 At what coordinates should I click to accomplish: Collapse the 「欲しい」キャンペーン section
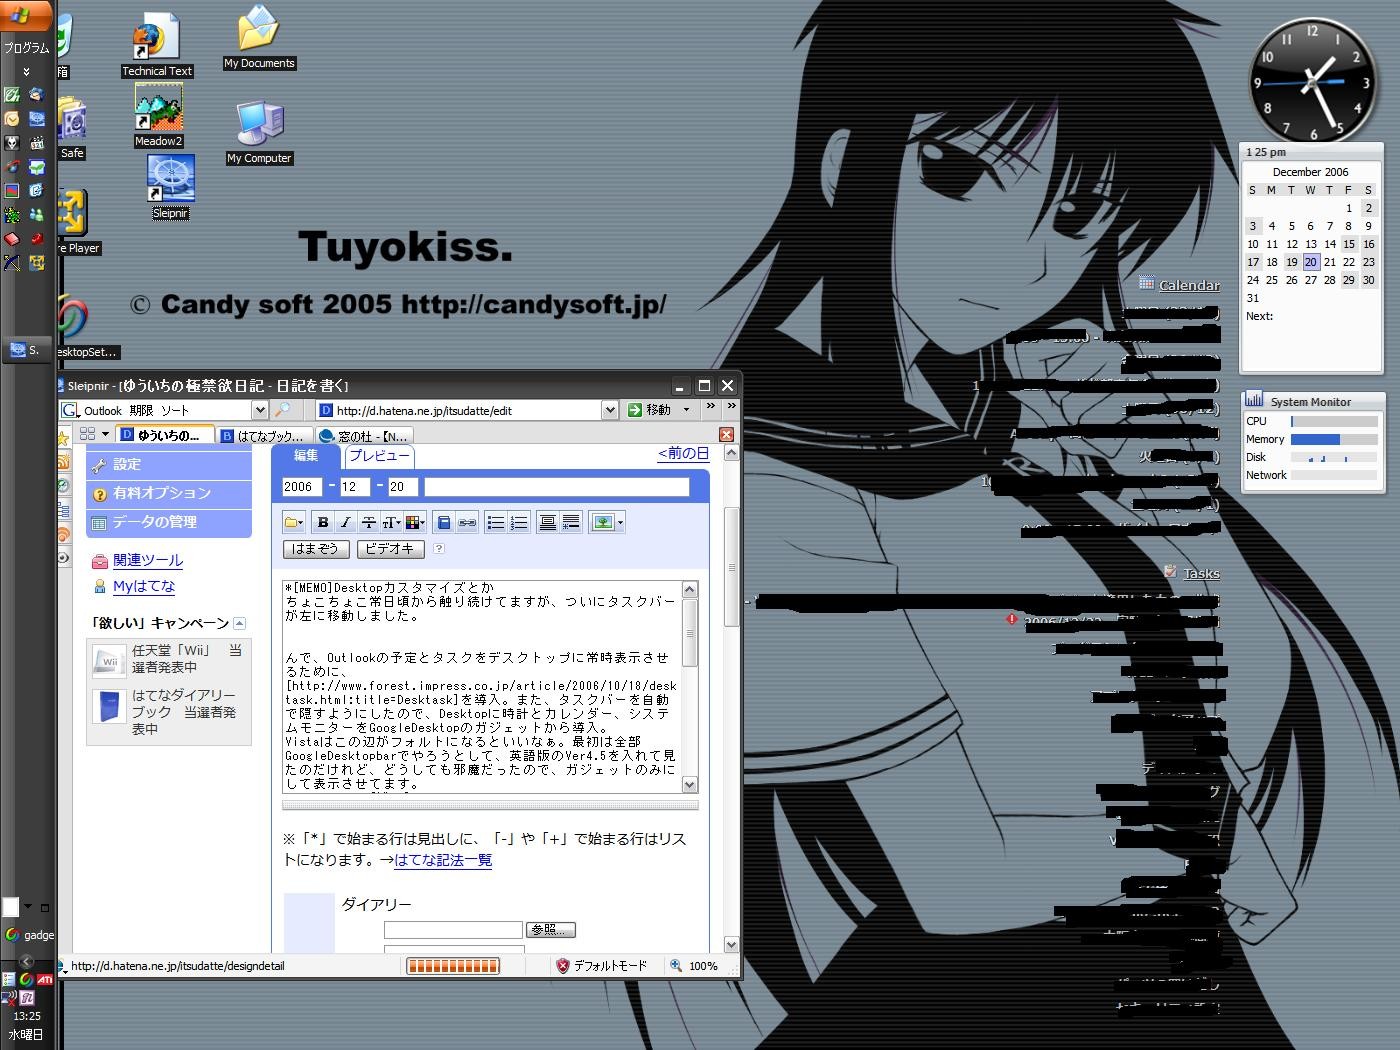(x=239, y=623)
